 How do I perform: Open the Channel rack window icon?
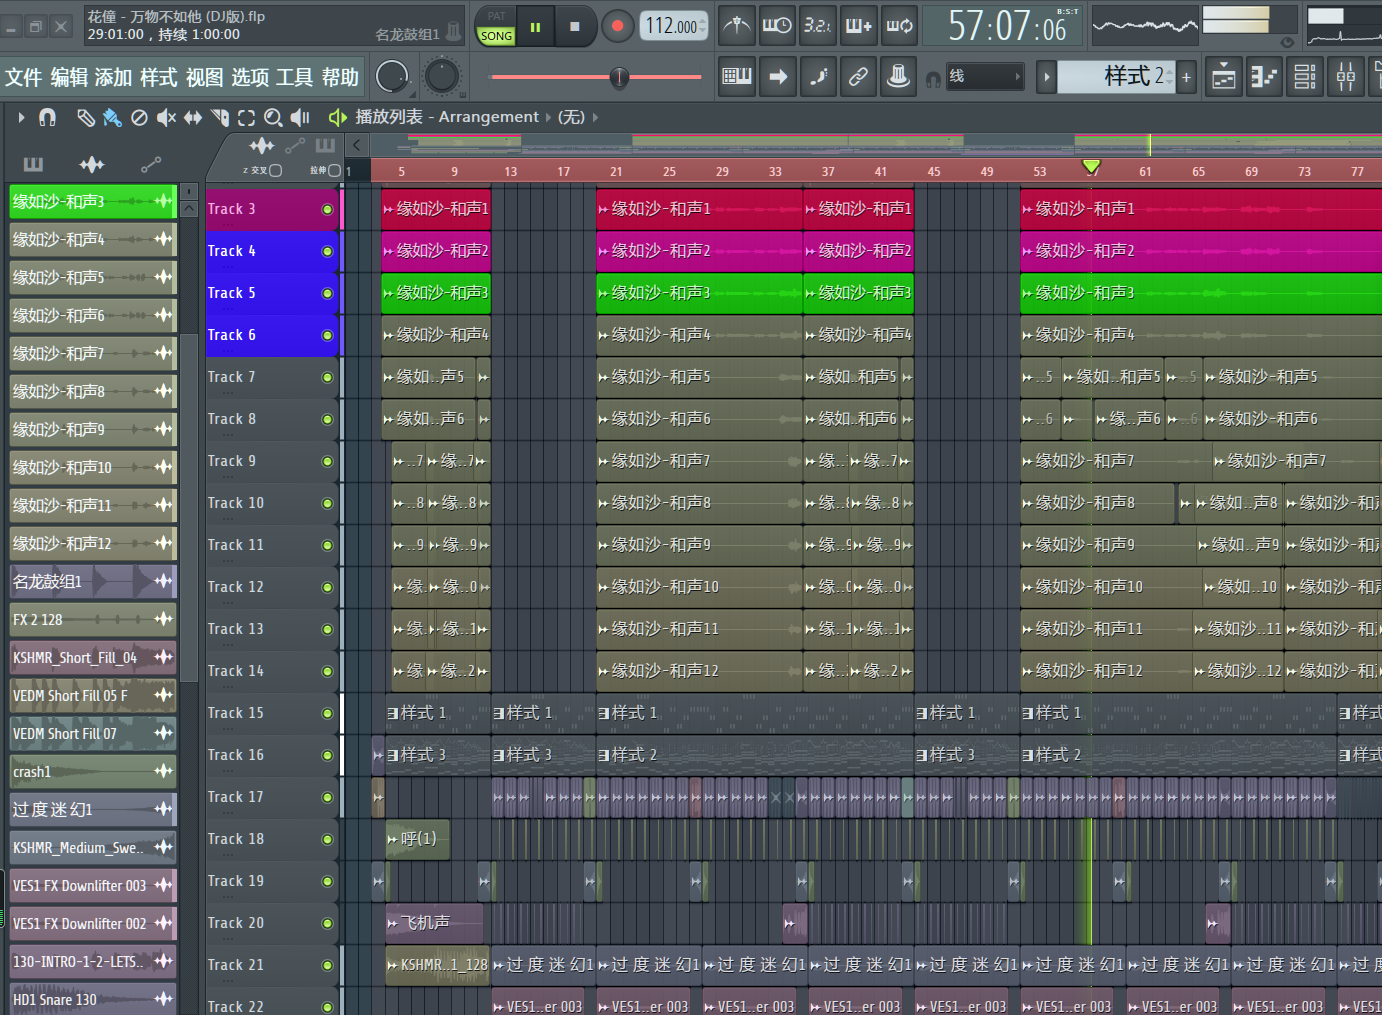pyautogui.click(x=1305, y=77)
